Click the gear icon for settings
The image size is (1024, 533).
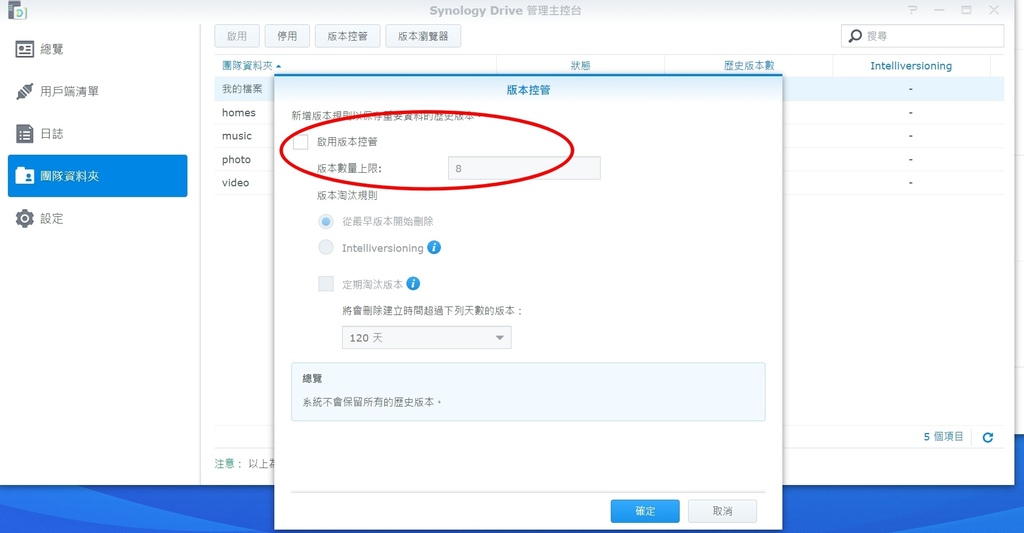click(25, 218)
